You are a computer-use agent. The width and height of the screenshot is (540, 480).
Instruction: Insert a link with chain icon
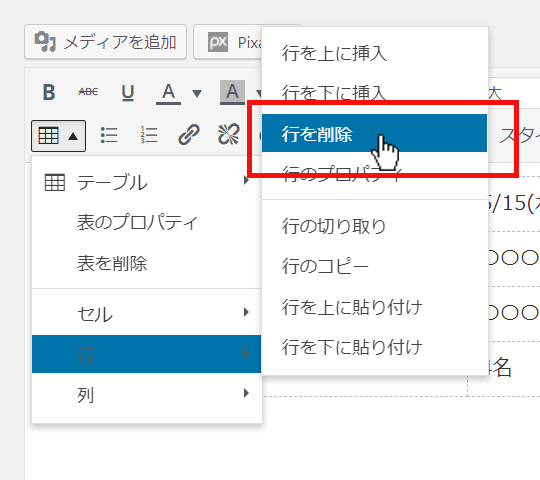click(x=189, y=135)
